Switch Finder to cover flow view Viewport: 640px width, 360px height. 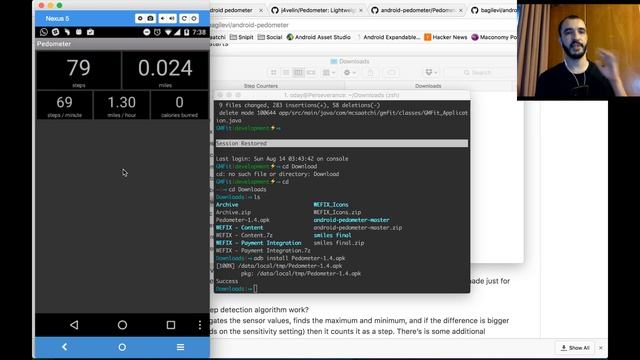click(x=311, y=73)
